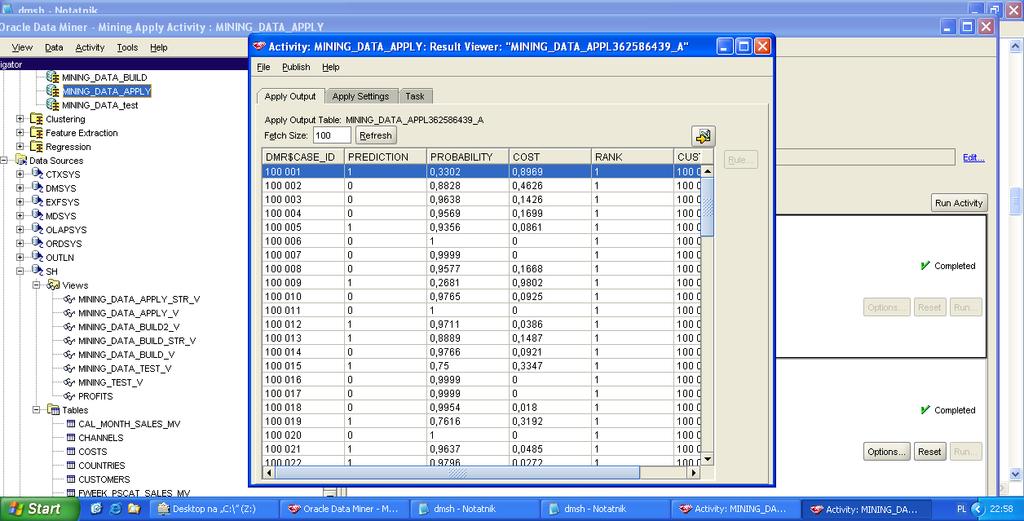The height and width of the screenshot is (521, 1024).
Task: Click the OLAPSYS schema icon
Action: (x=37, y=229)
